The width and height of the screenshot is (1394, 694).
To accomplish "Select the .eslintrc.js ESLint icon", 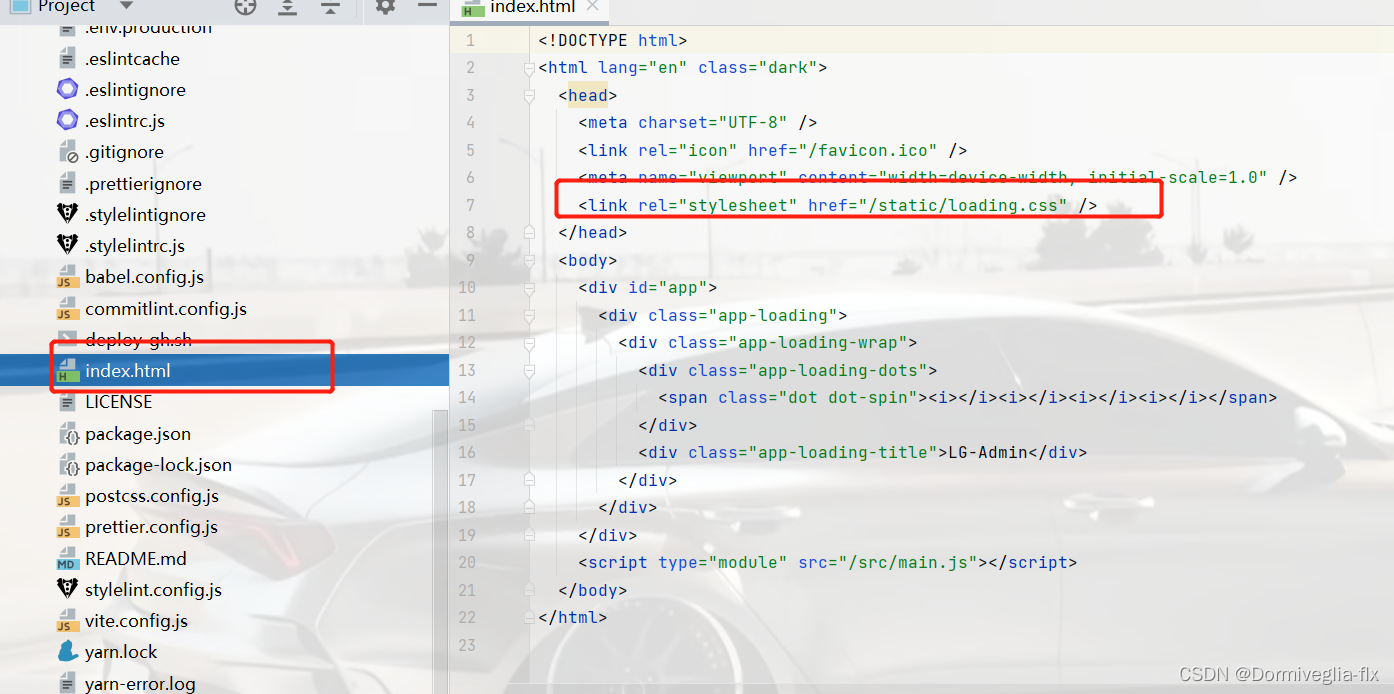I will tap(67, 120).
